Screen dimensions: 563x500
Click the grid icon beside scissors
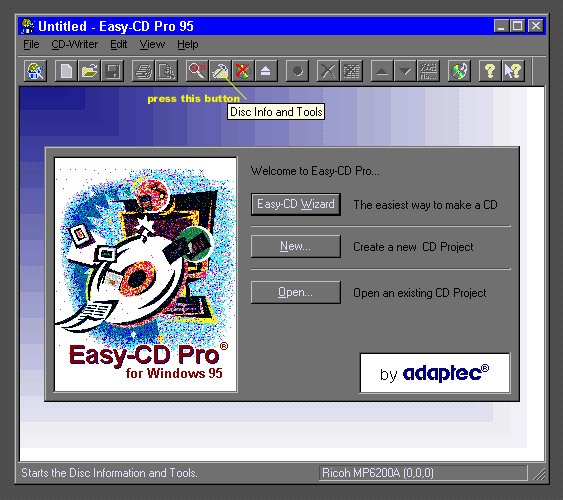[351, 71]
